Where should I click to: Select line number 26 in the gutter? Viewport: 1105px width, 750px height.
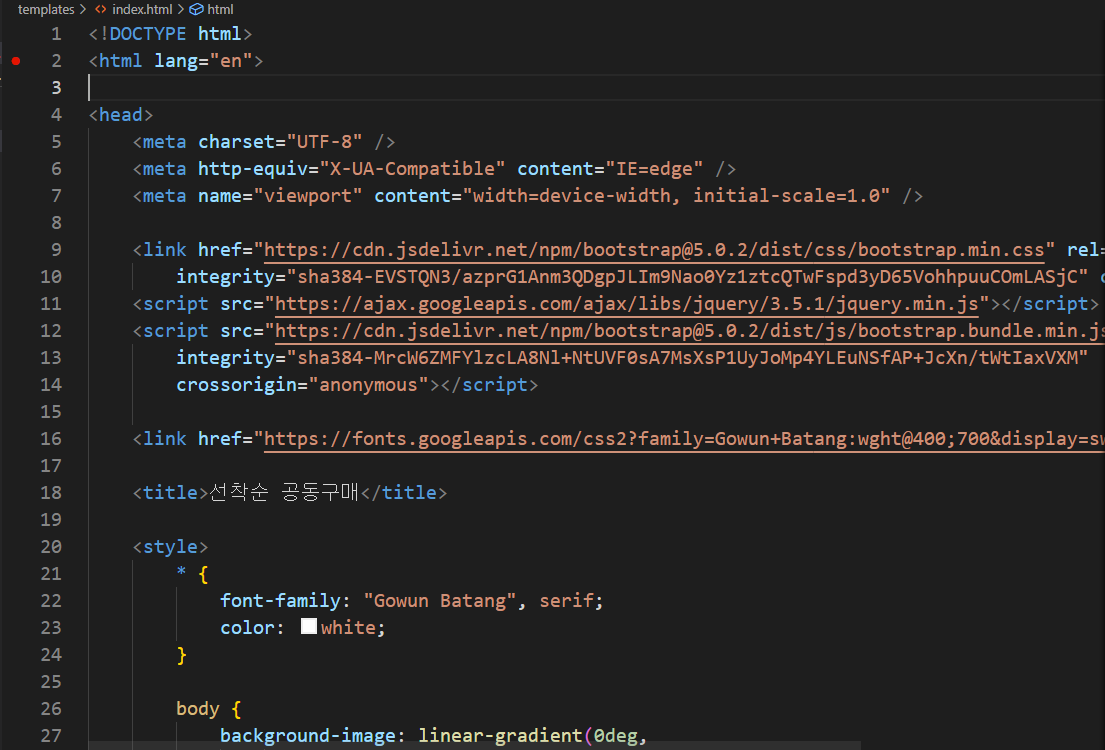click(51, 708)
